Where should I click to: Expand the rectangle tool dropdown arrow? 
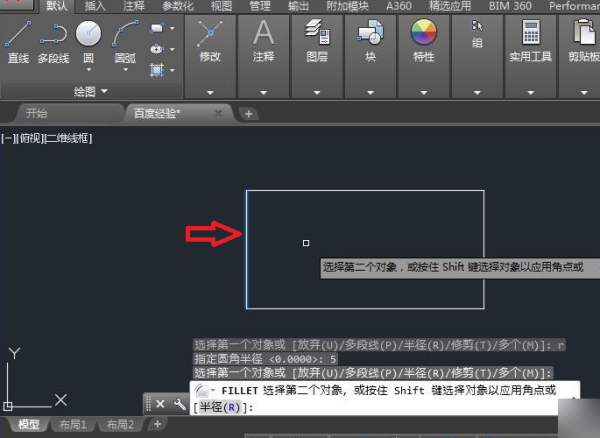(172, 28)
